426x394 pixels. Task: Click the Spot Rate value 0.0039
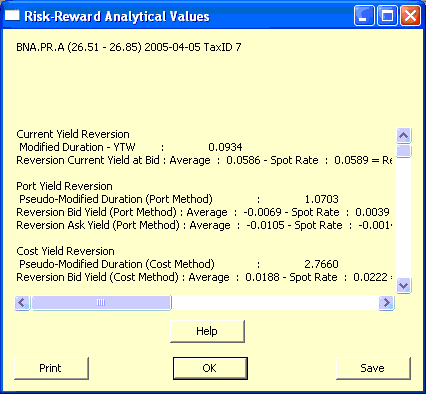tap(372, 212)
